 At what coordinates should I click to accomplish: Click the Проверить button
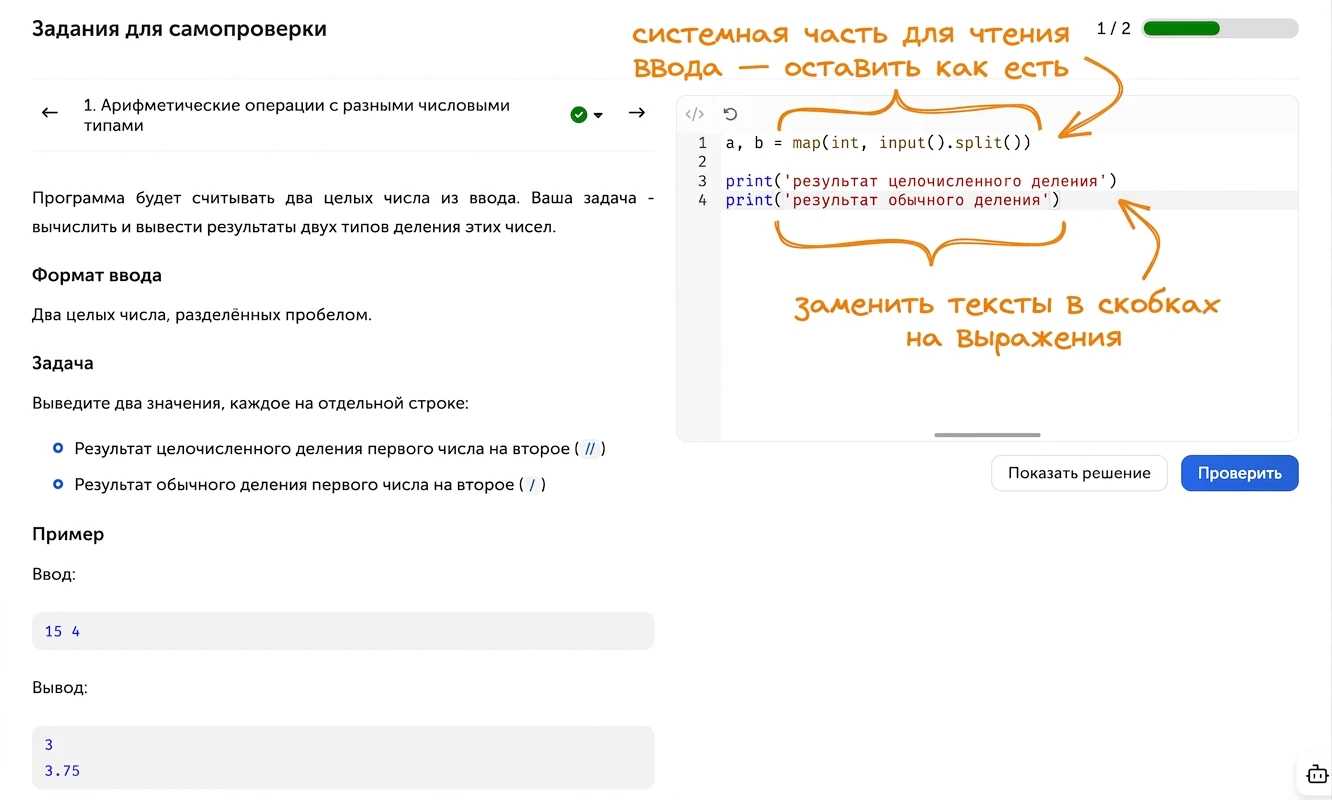(x=1239, y=473)
